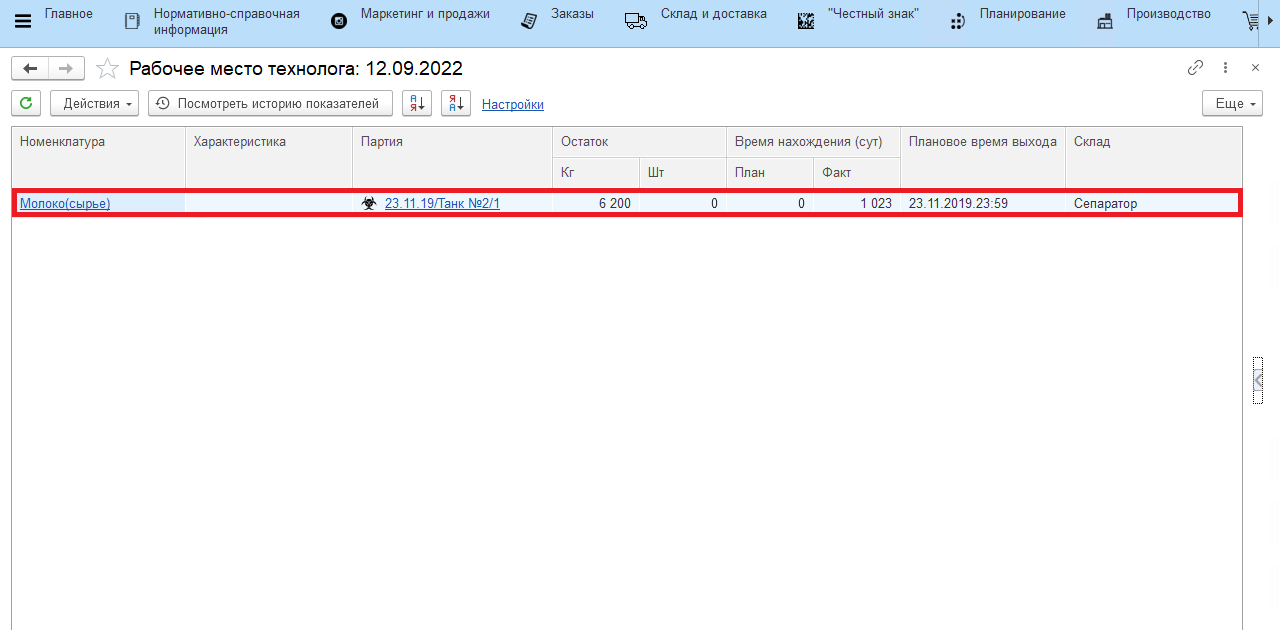Expand the collapsed right side panel
The height and width of the screenshot is (630, 1280).
1258,381
